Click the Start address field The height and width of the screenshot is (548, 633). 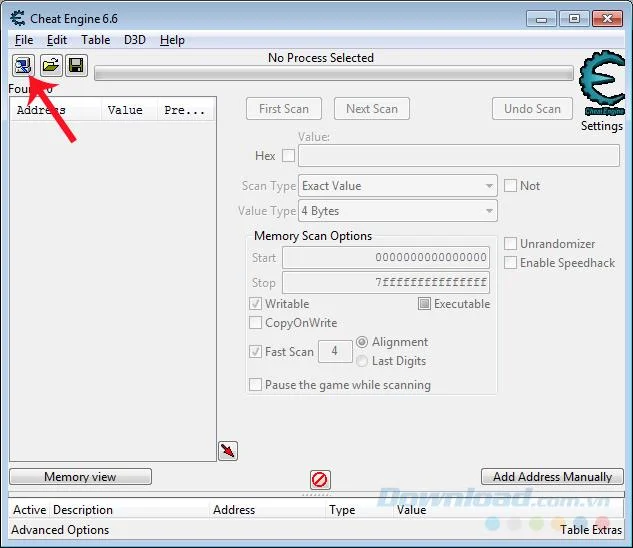pyautogui.click(x=386, y=257)
